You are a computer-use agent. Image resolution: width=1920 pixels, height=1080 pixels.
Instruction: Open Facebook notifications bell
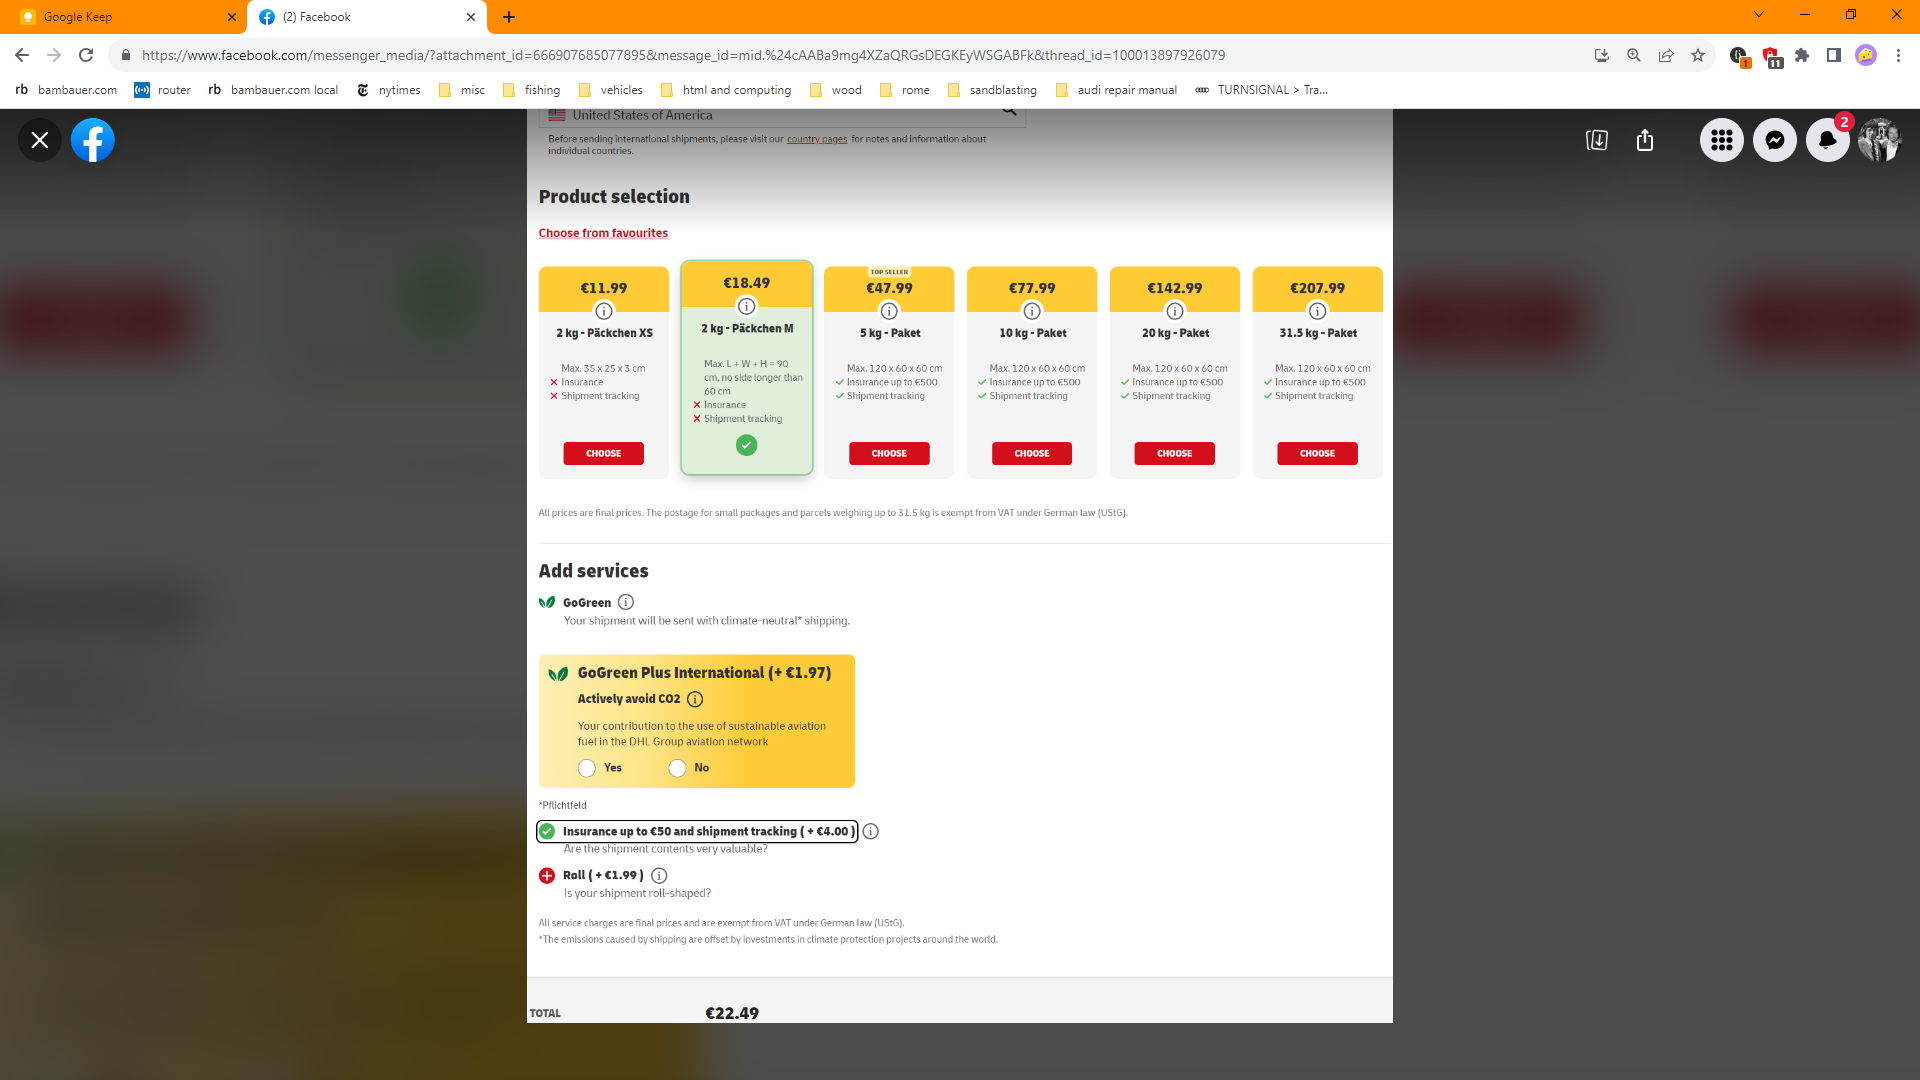1827,140
